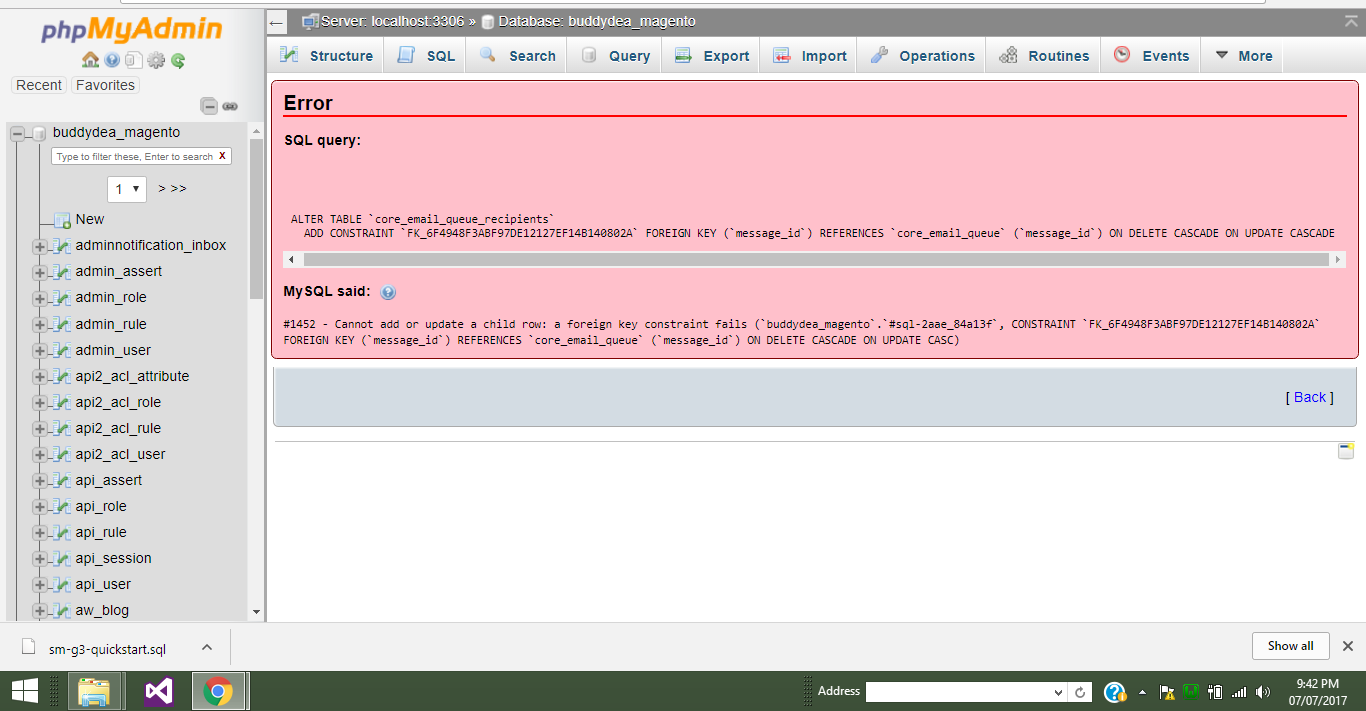Image resolution: width=1366 pixels, height=711 pixels.
Task: Expand the adminnotification_inbox table node
Action: click(39, 246)
